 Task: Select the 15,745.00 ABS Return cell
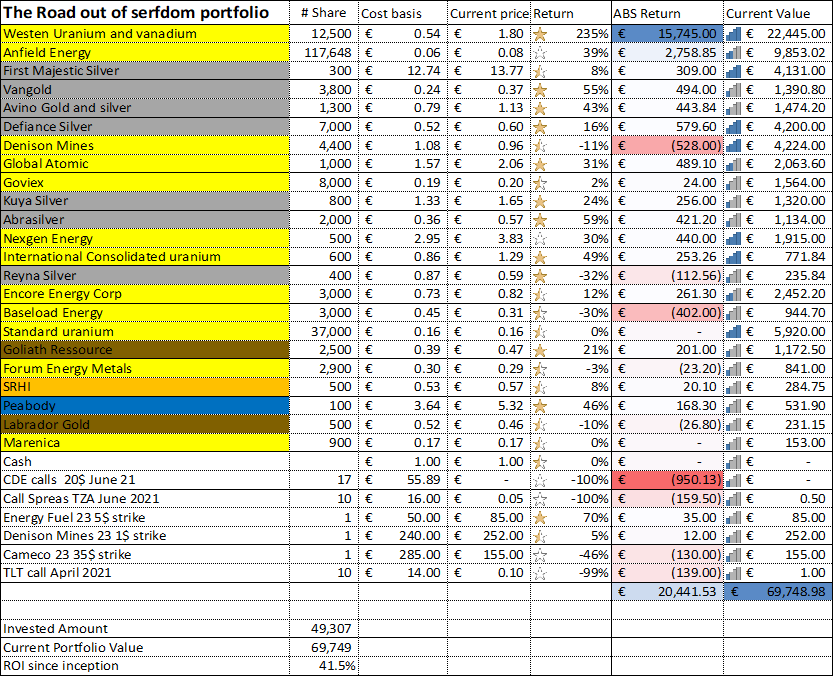click(x=667, y=34)
